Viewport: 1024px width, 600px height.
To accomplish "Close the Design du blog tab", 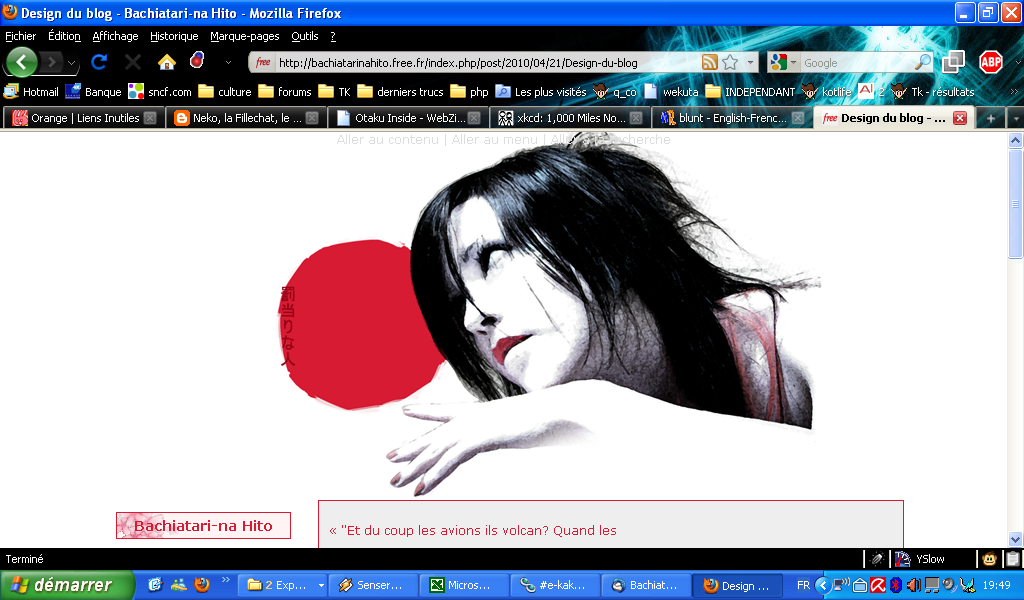I will [x=960, y=118].
